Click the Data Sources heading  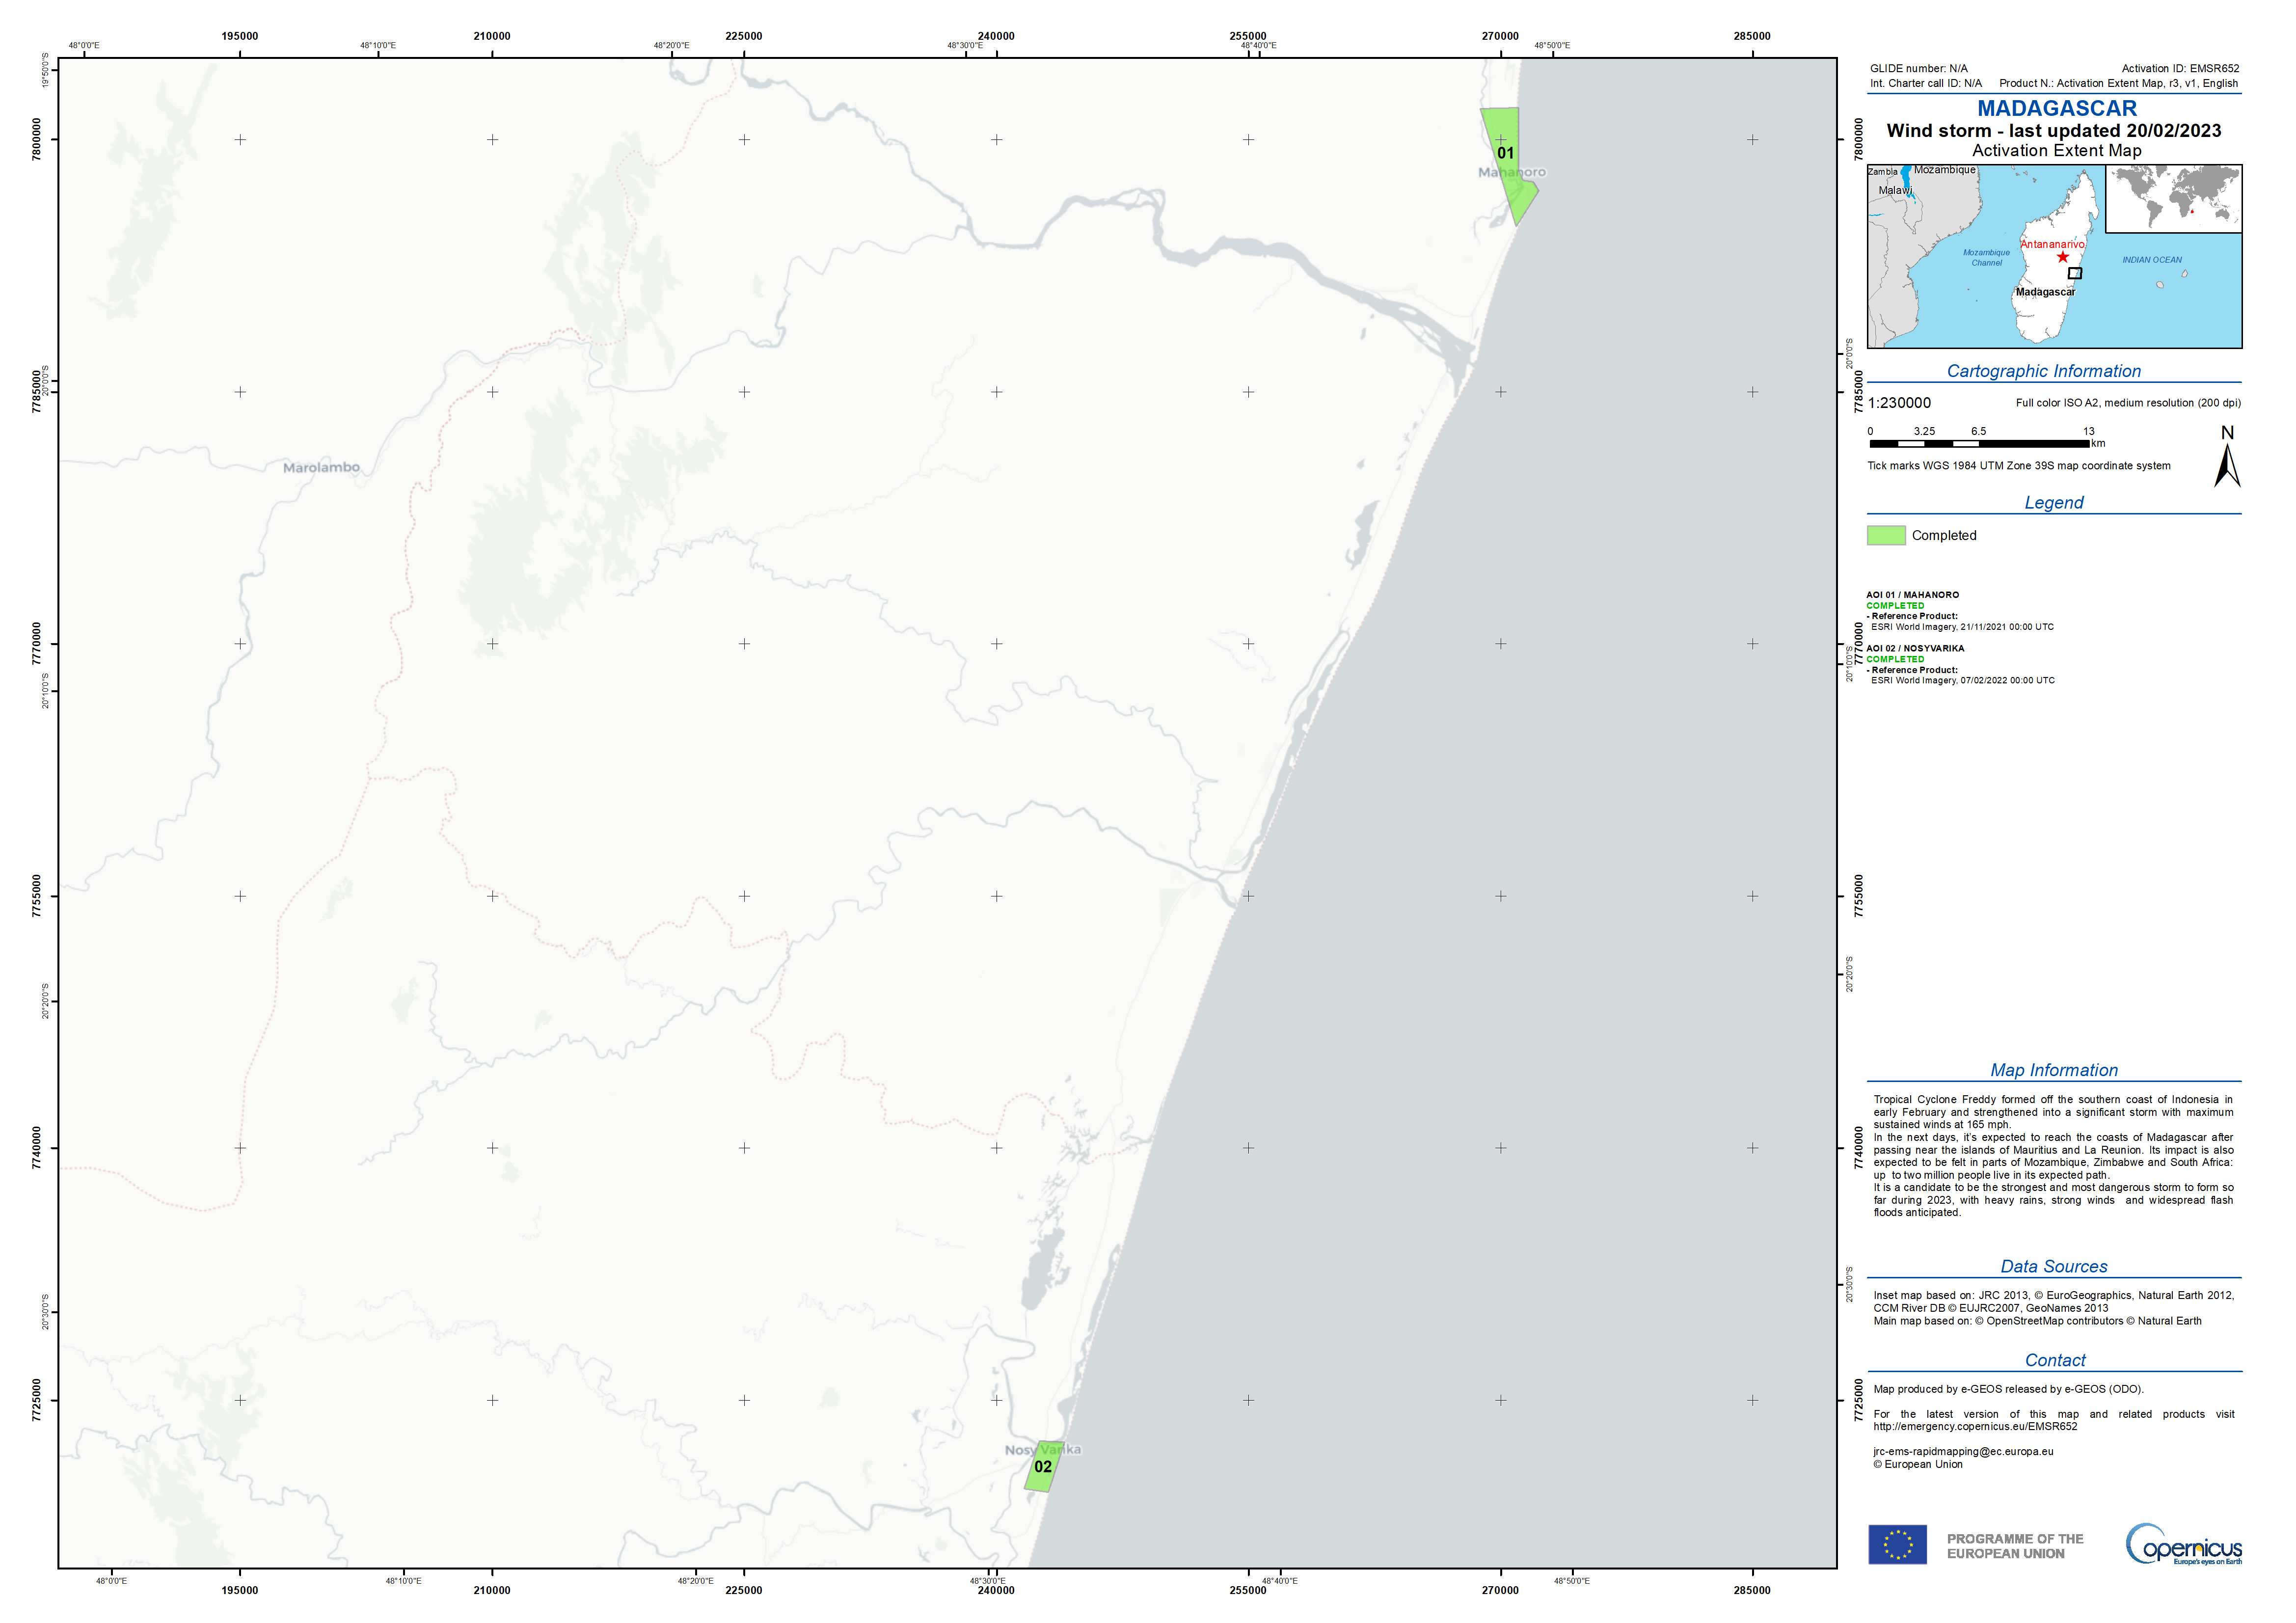[x=2053, y=1266]
